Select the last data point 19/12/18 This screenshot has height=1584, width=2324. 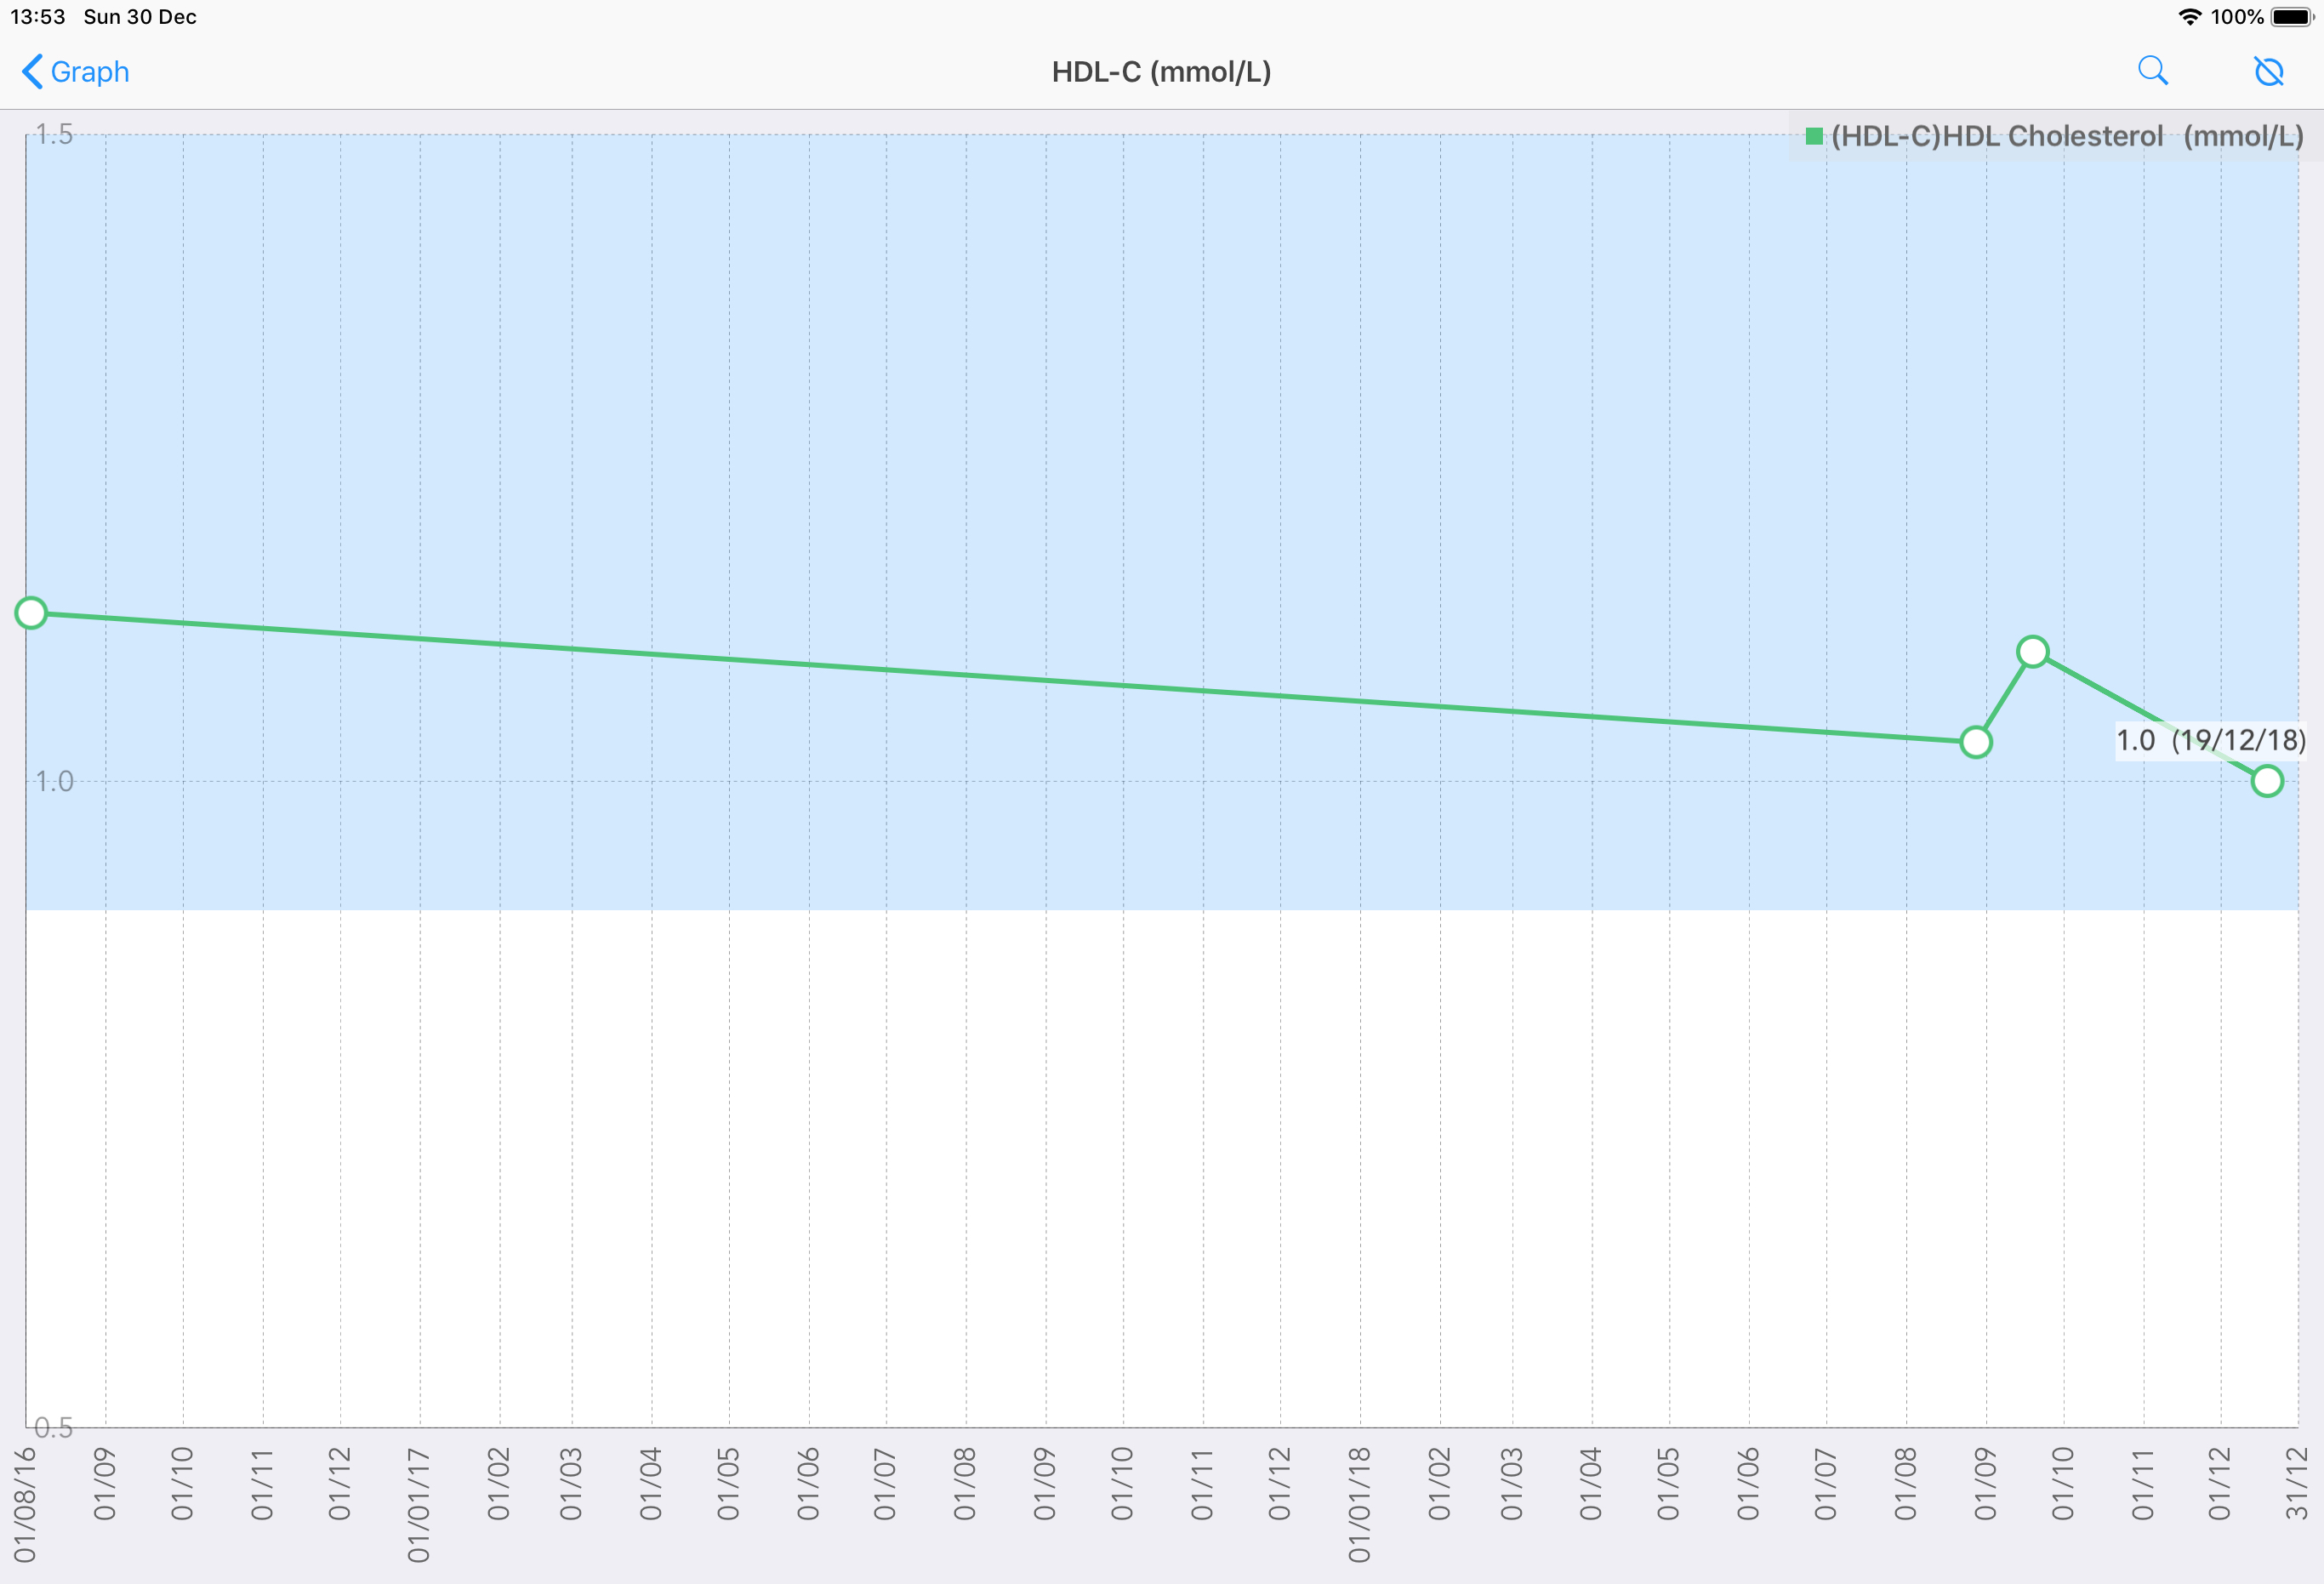click(2266, 781)
